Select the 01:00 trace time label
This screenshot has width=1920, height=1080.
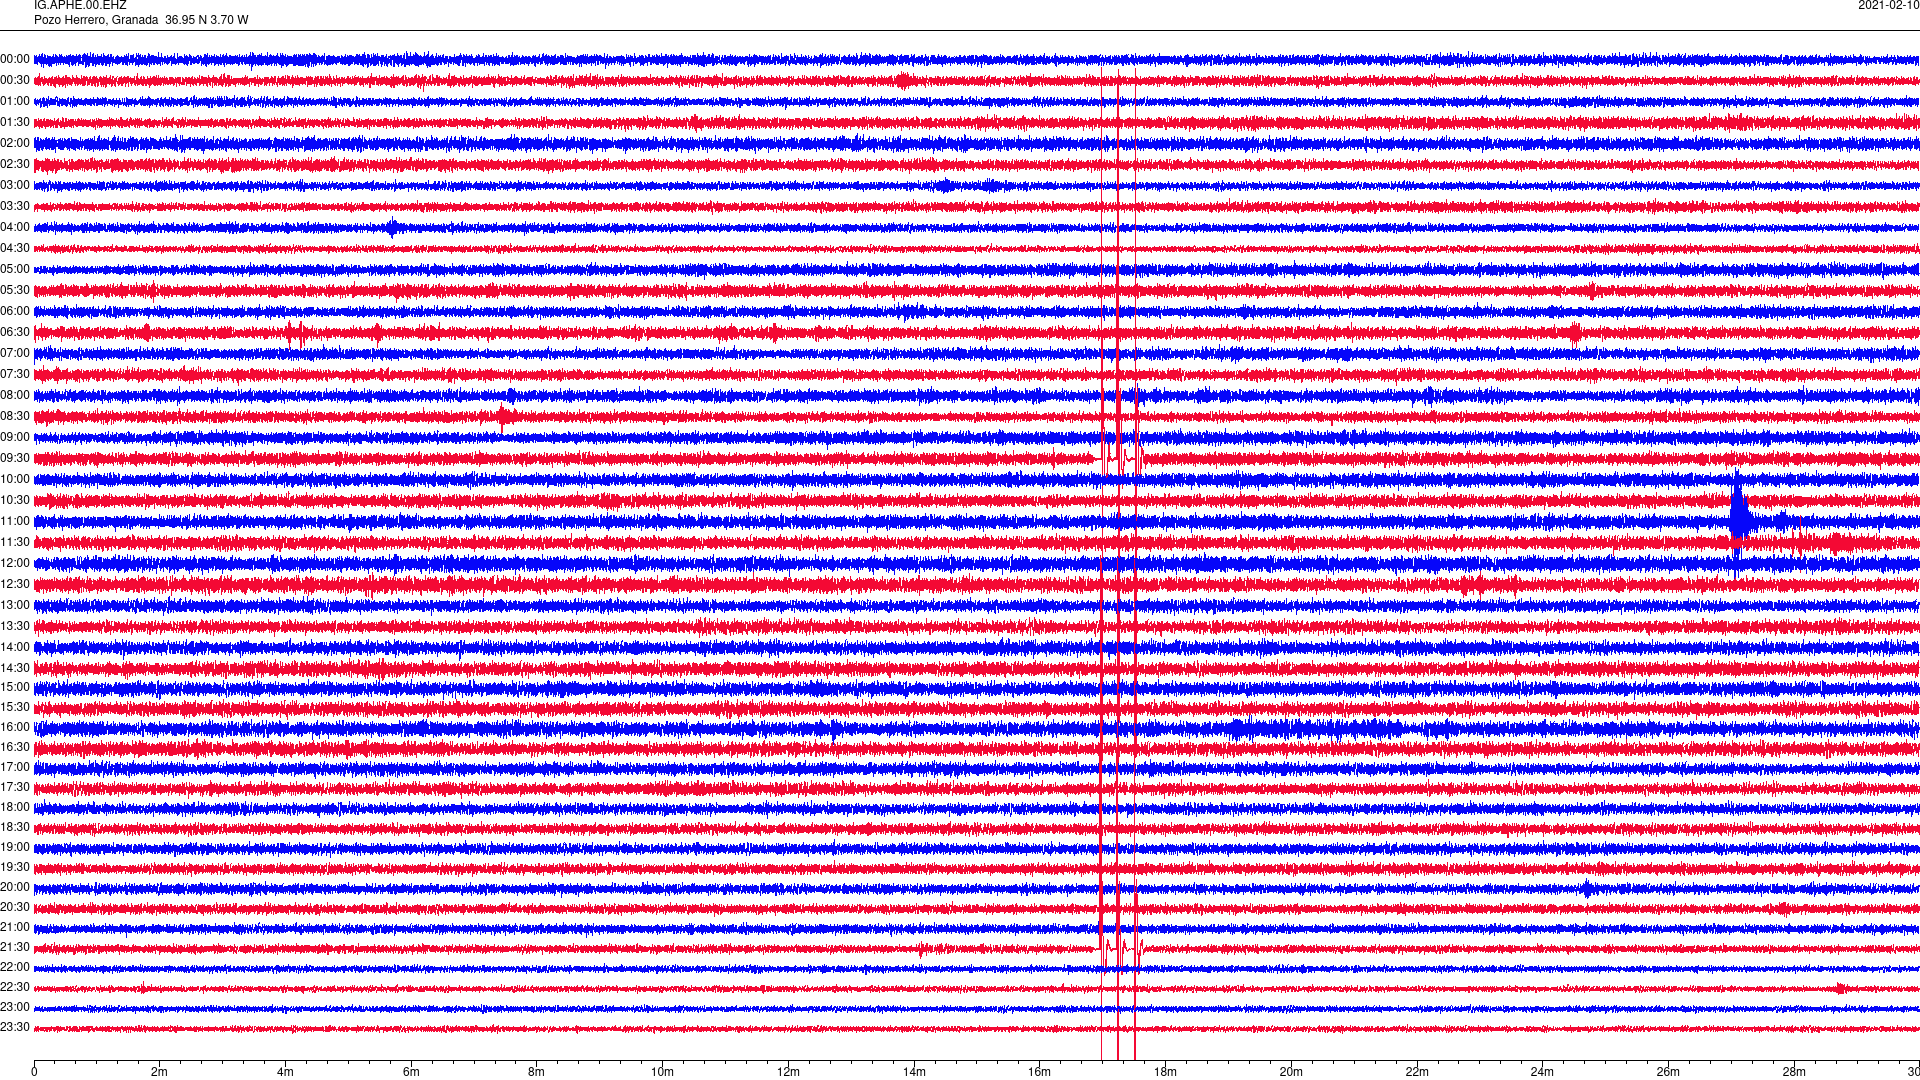15,102
